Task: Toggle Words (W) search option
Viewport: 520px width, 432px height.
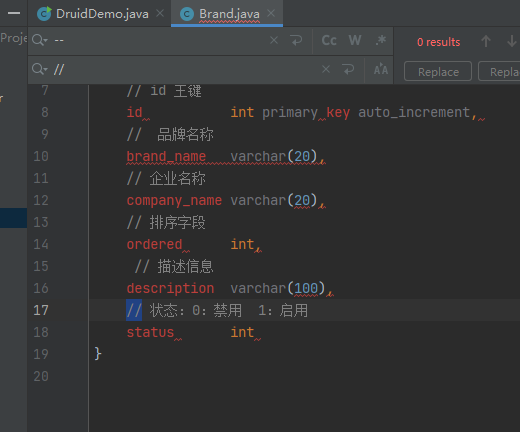Action: pos(355,40)
